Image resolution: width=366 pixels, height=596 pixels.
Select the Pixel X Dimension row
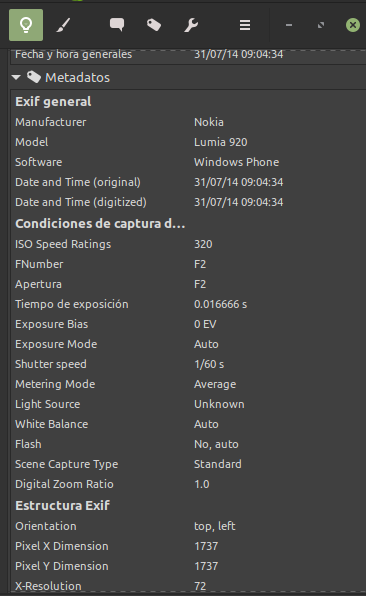188,546
